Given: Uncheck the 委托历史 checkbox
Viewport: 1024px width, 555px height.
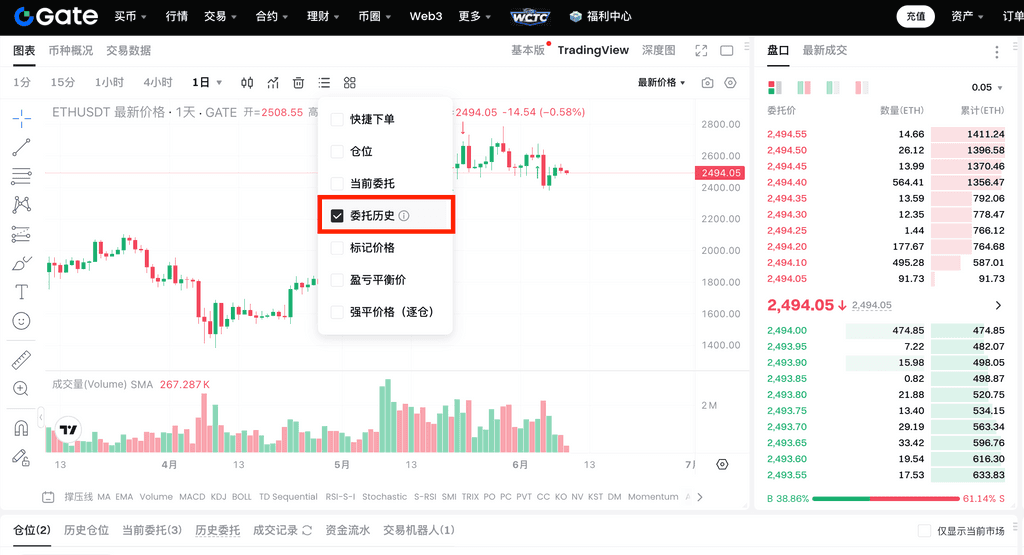Looking at the screenshot, I should 337,216.
